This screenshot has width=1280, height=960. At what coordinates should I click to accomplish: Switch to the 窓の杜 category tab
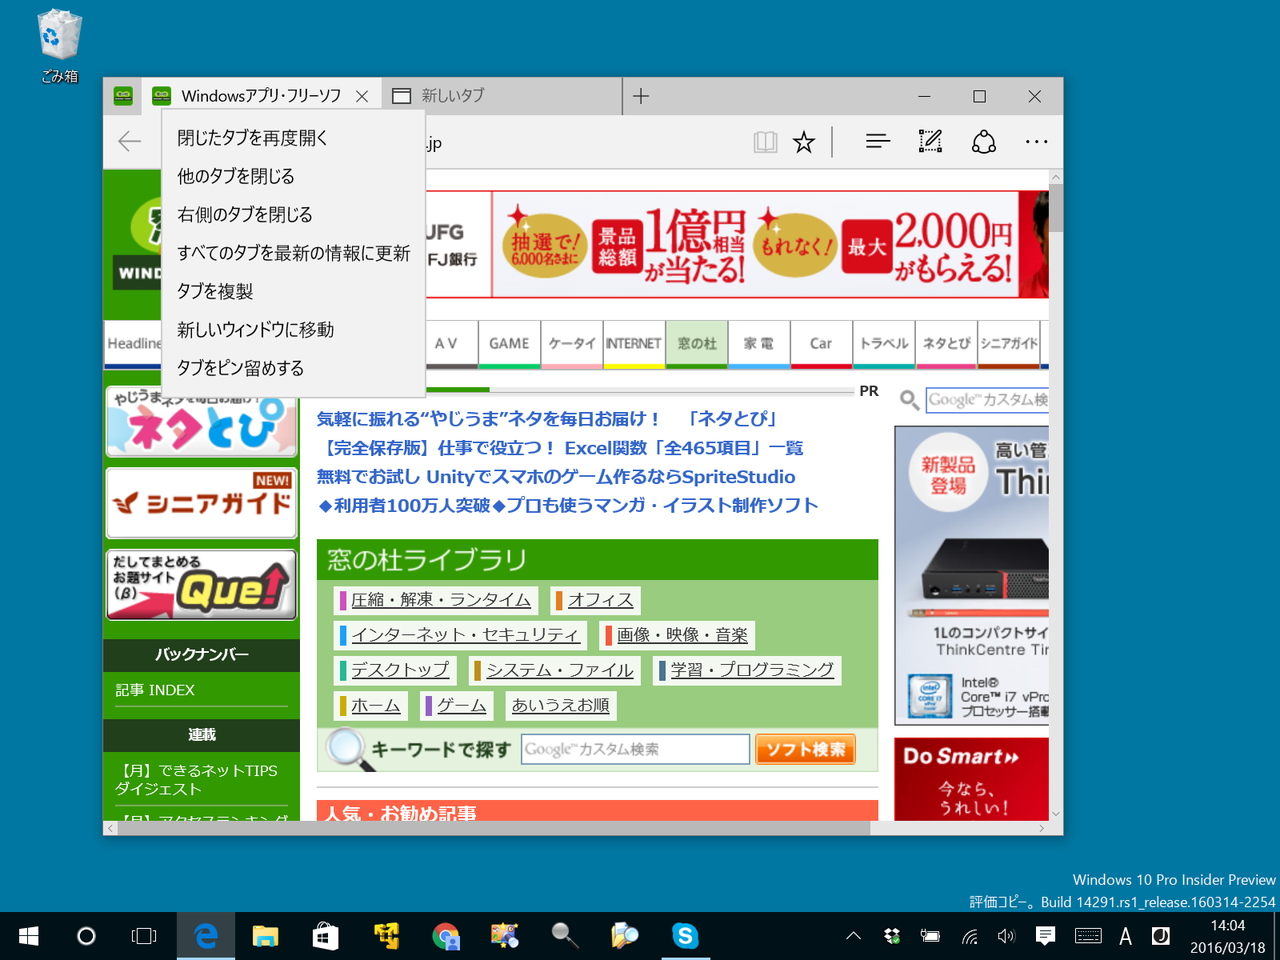(x=696, y=344)
